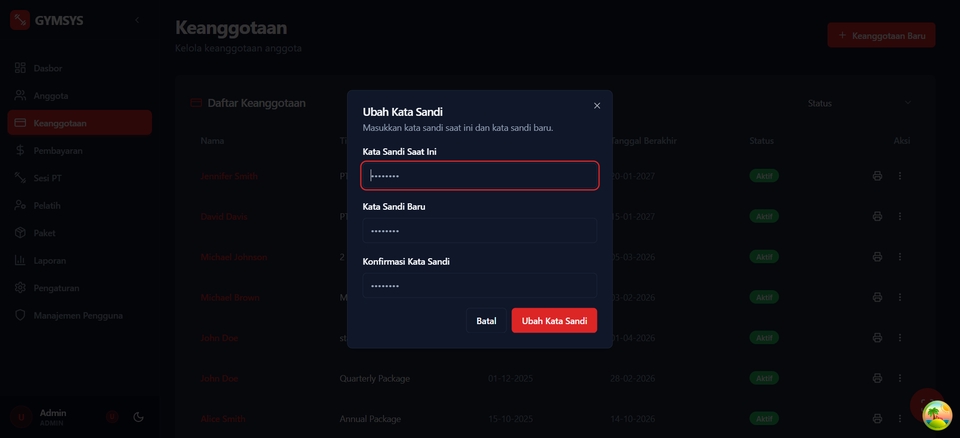Select the Keanggotaan menu item
Screen dimensions: 960x438
[x=80, y=123]
